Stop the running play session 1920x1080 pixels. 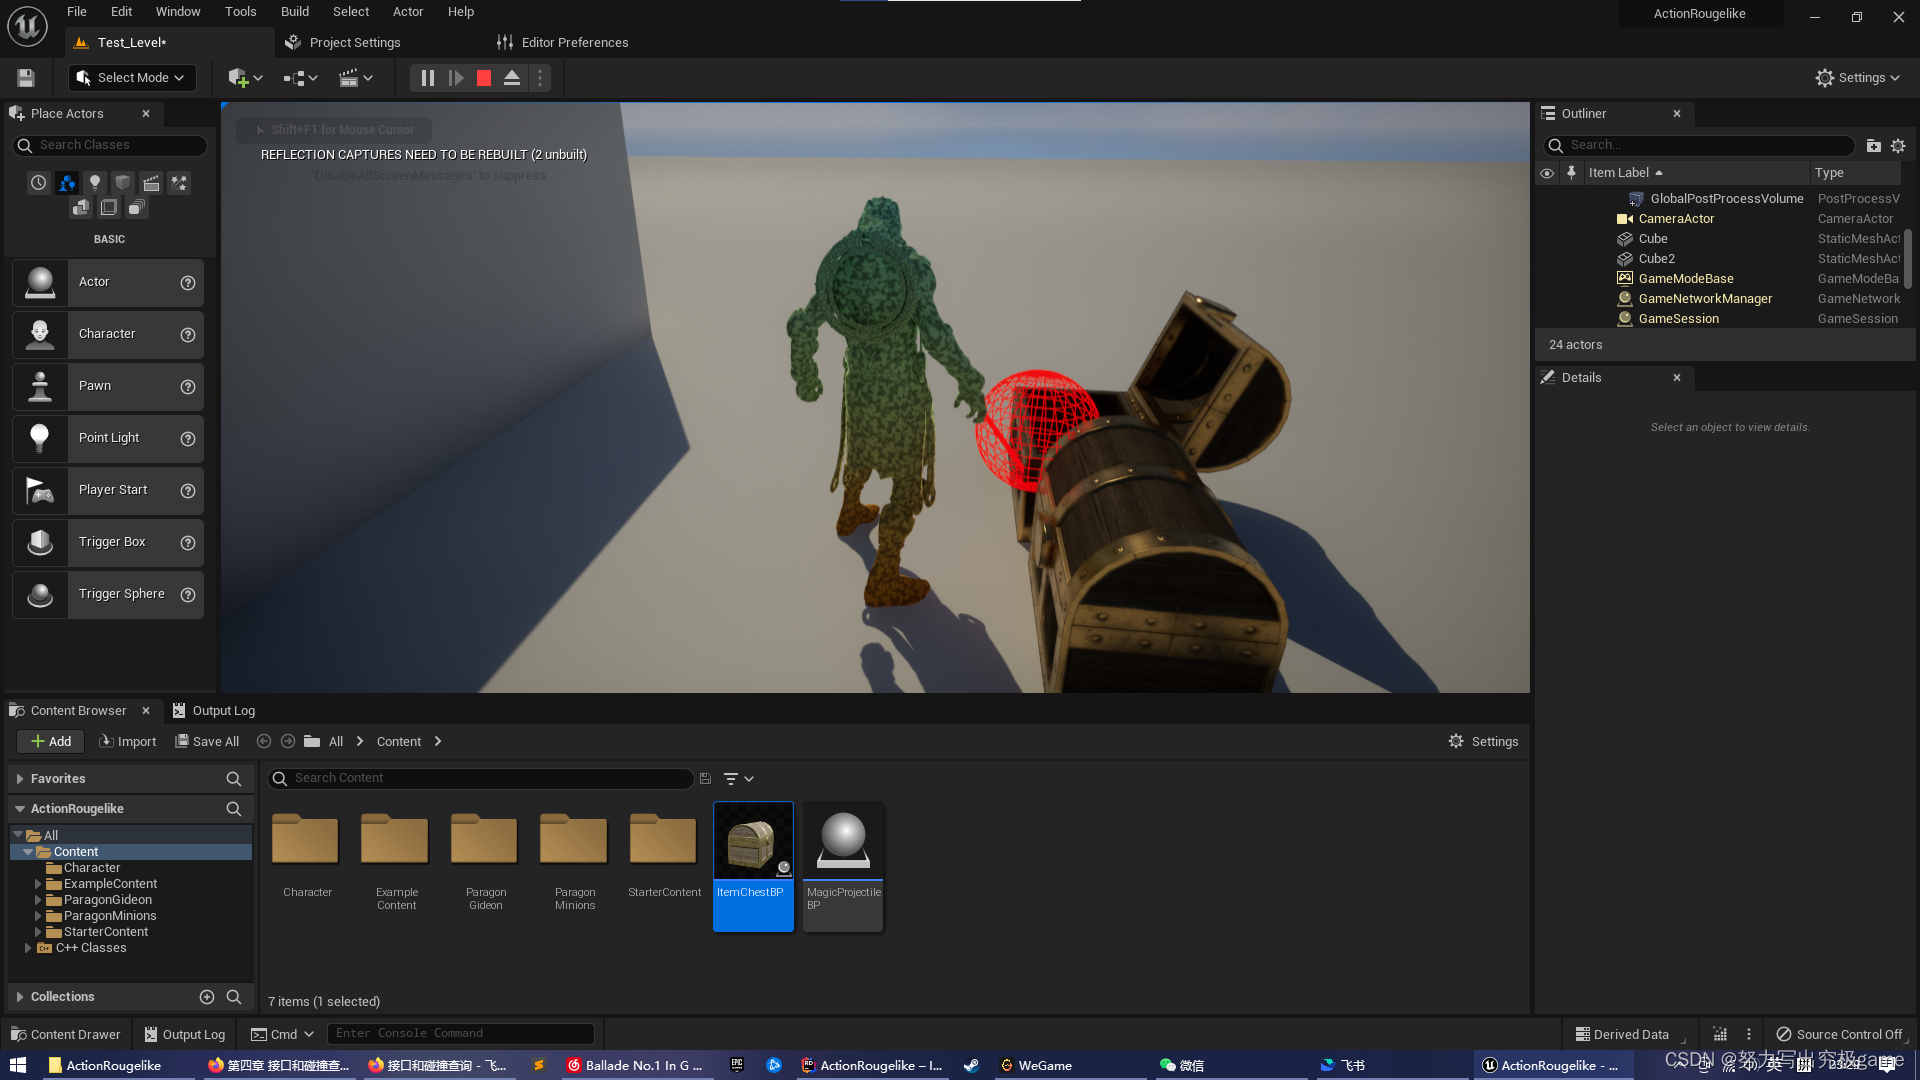484,78
